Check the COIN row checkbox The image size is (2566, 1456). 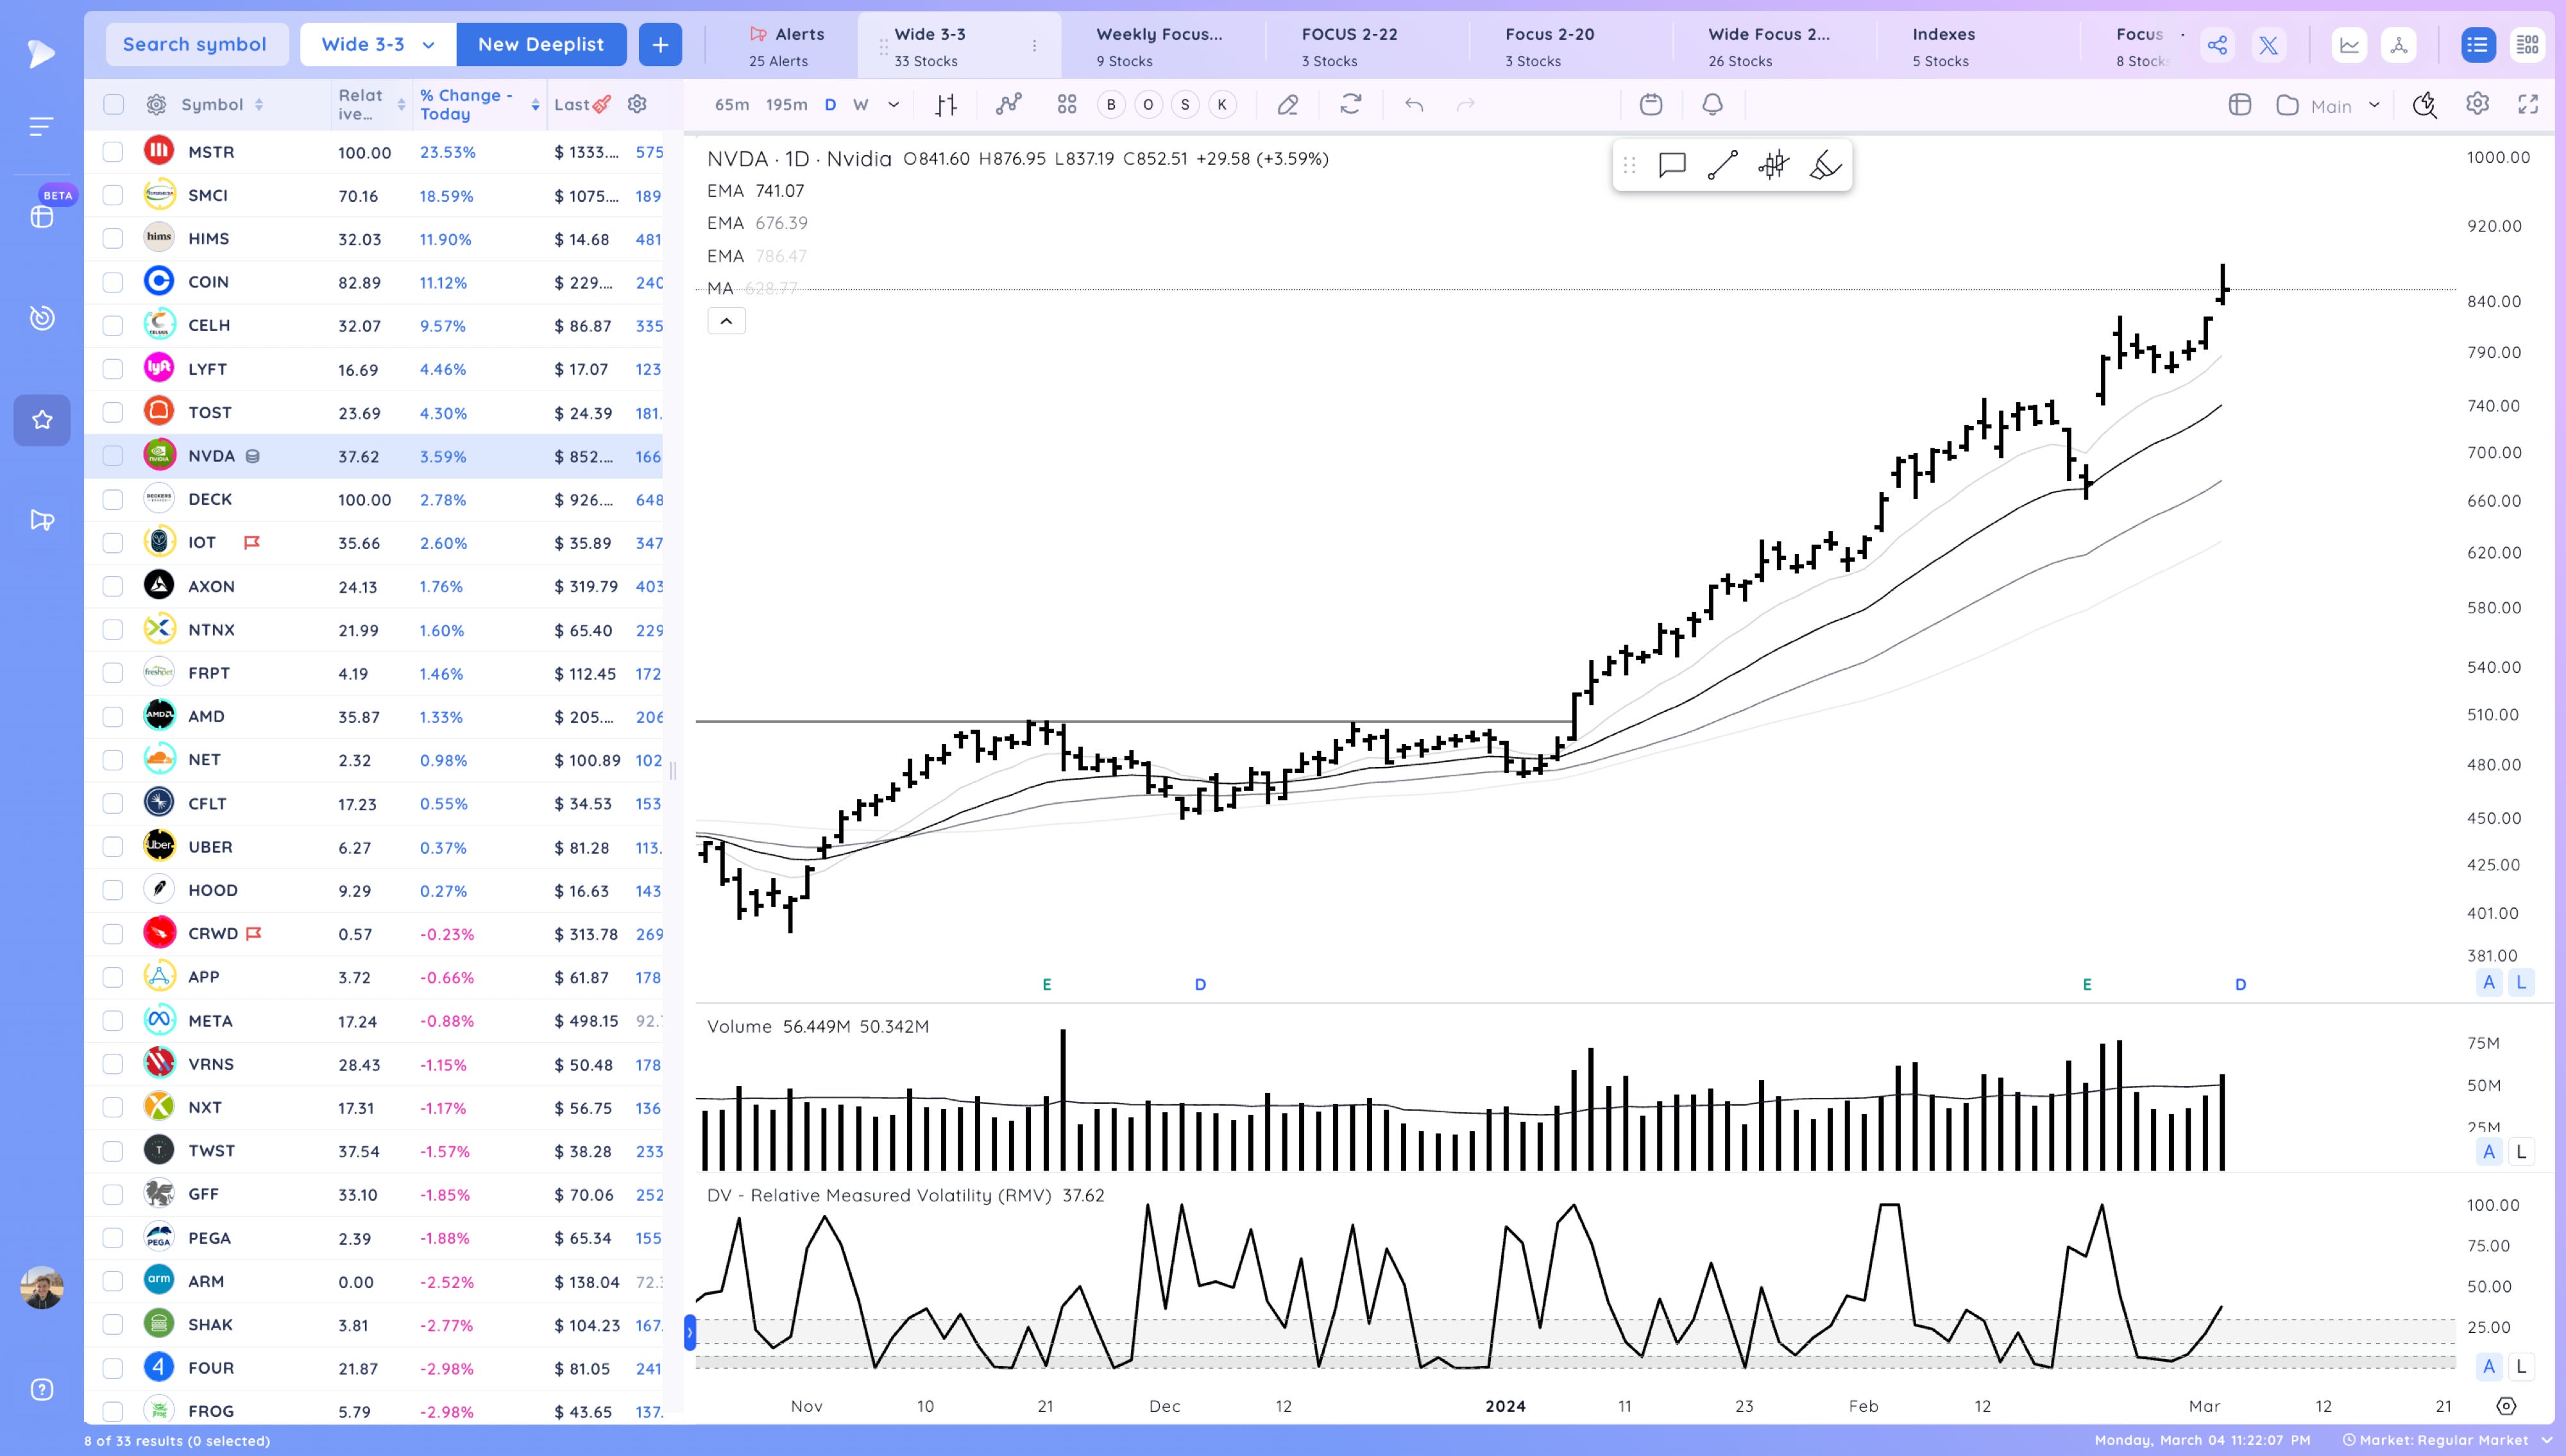tap(113, 282)
